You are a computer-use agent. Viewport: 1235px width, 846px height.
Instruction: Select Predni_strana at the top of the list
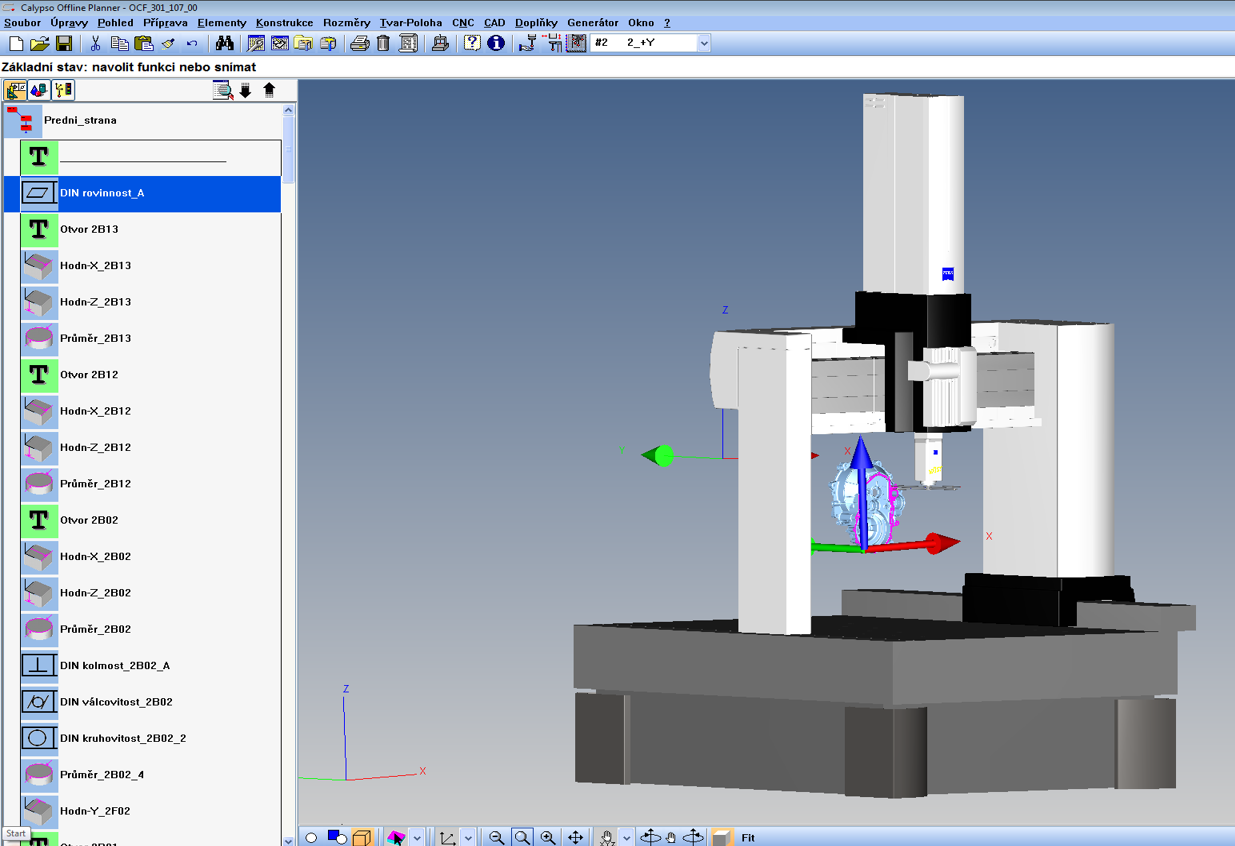[x=80, y=120]
